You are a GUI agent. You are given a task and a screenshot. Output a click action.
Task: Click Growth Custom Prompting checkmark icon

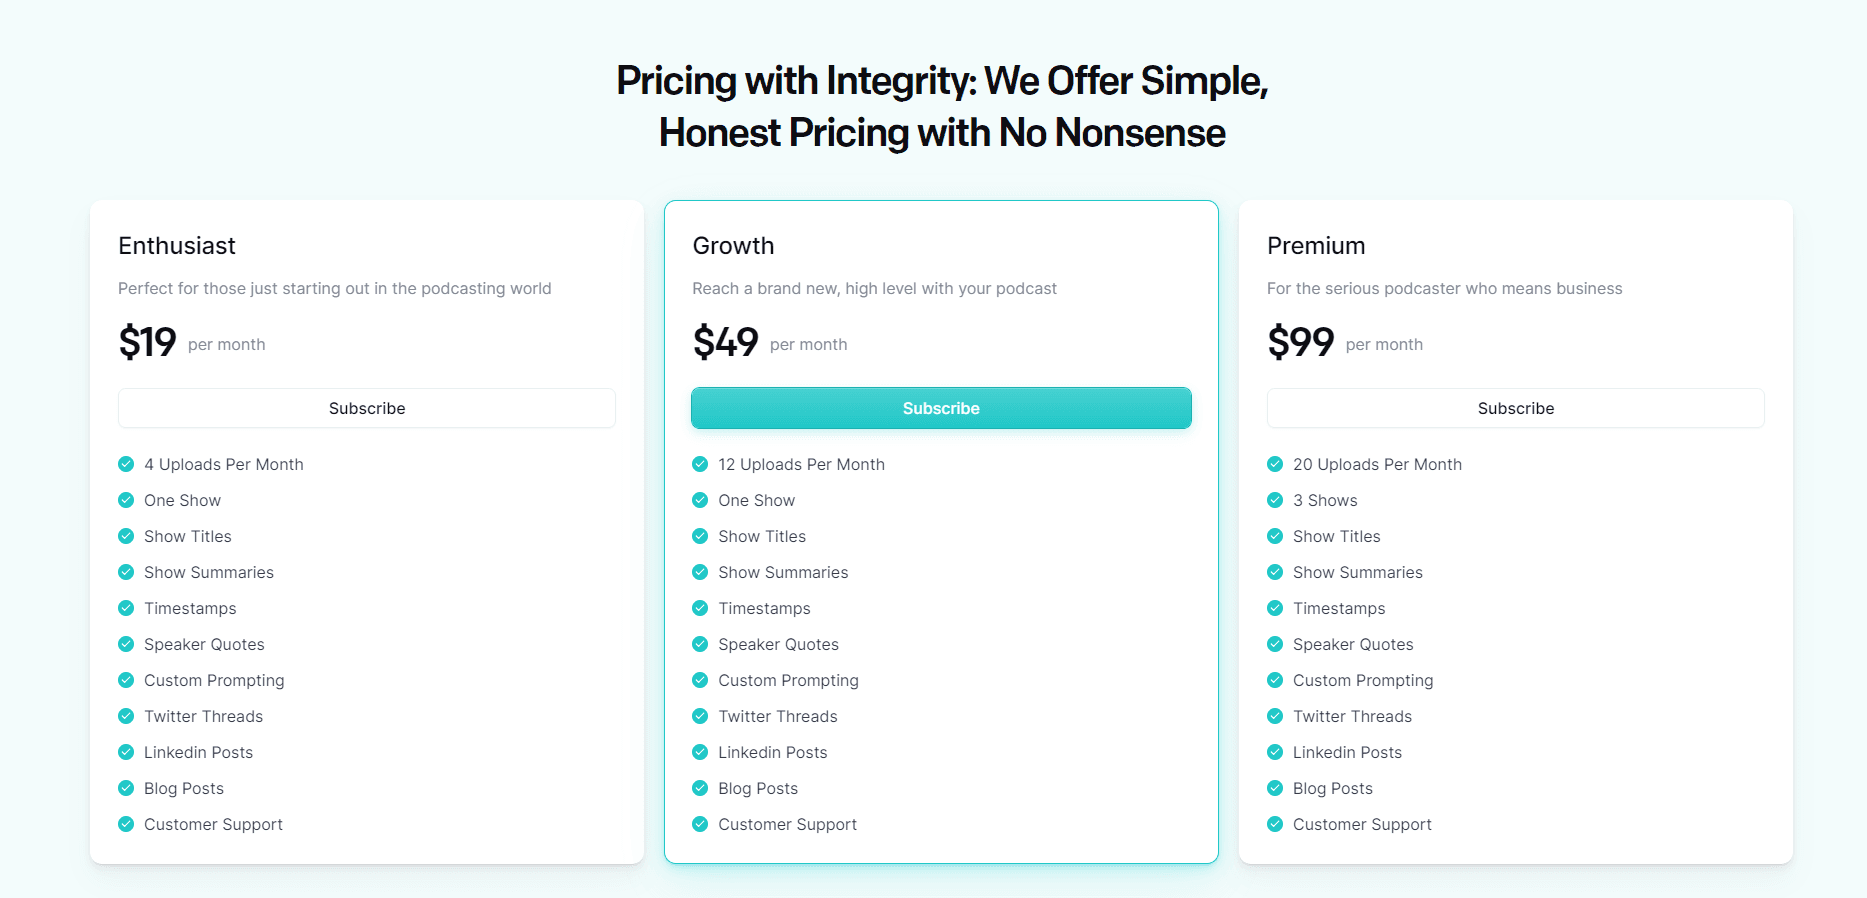click(700, 680)
